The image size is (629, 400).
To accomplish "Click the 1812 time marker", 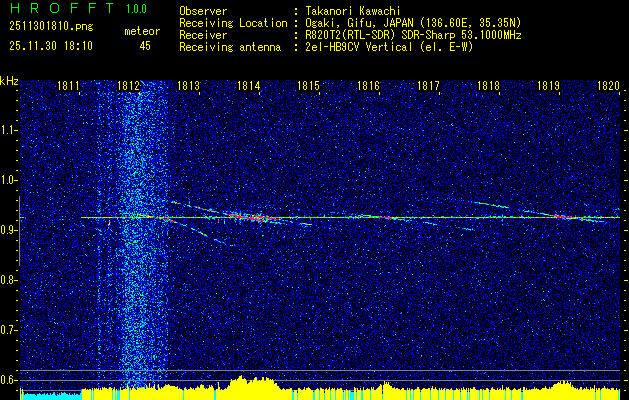I will tap(128, 85).
